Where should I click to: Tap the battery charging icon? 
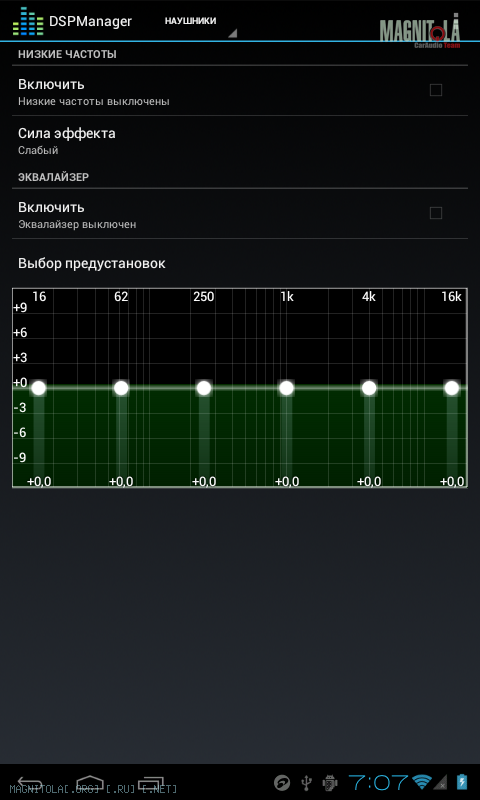462,782
